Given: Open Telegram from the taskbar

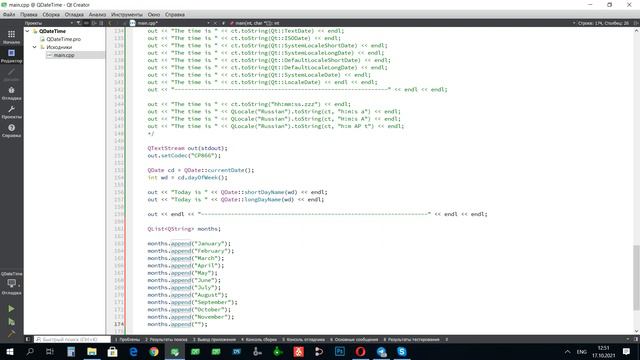Looking at the screenshot, I should pos(381,351).
